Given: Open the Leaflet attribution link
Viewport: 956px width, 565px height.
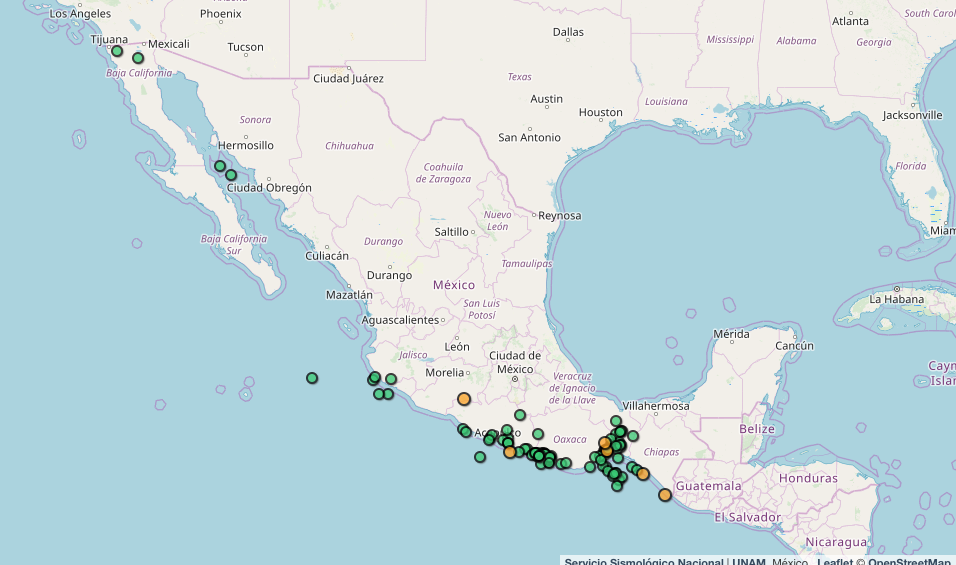Looking at the screenshot, I should [835, 561].
